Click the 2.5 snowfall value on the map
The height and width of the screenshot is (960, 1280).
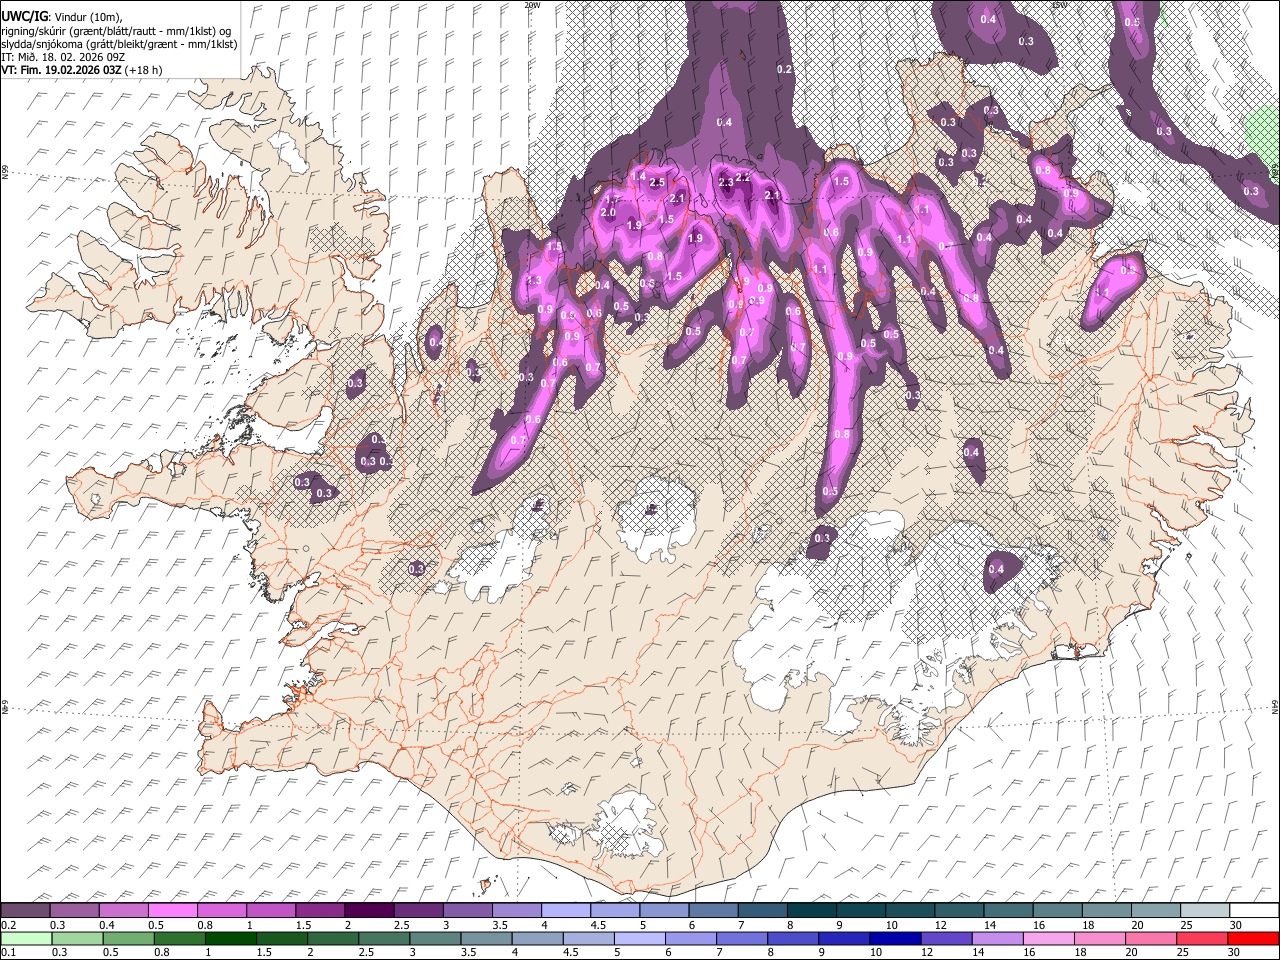pyautogui.click(x=657, y=183)
